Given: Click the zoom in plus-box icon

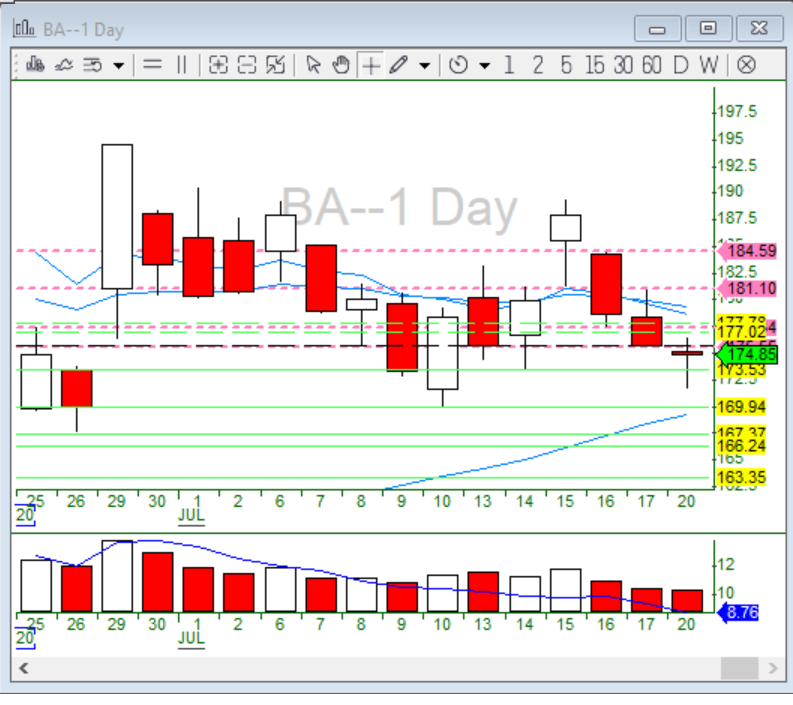Looking at the screenshot, I should pos(218,65).
